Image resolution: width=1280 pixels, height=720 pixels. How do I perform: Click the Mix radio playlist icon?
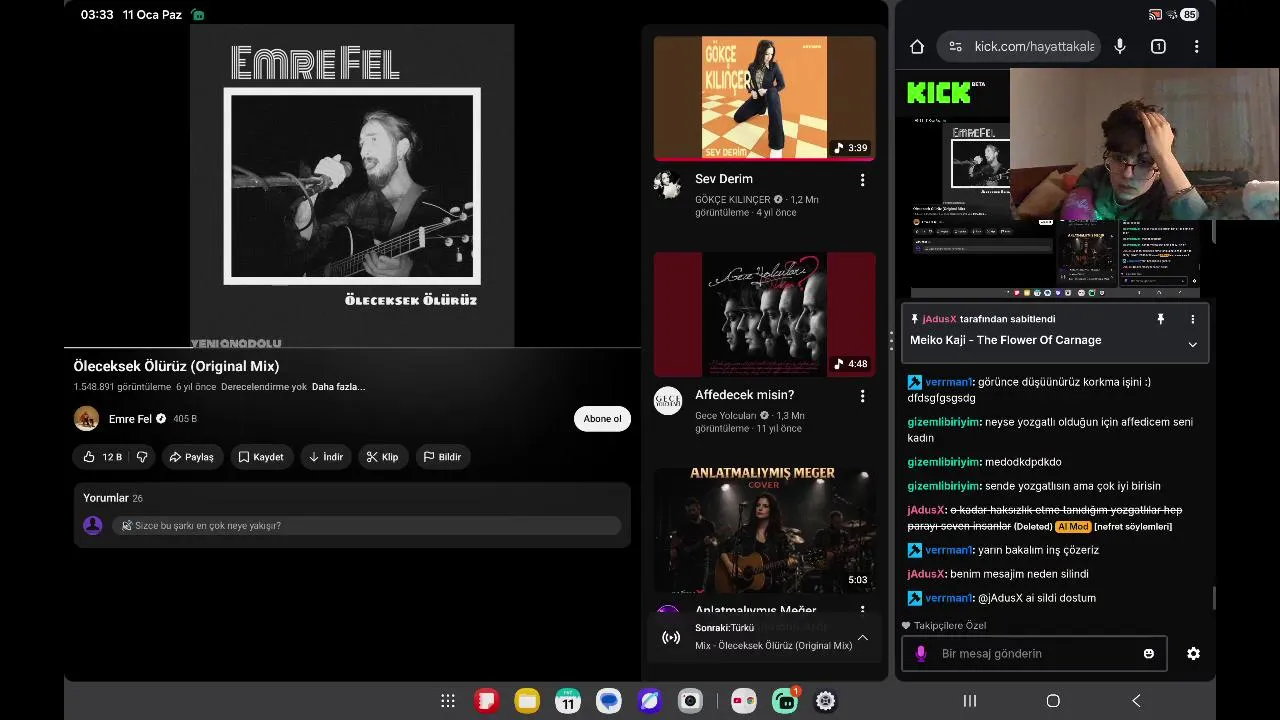tap(671, 638)
